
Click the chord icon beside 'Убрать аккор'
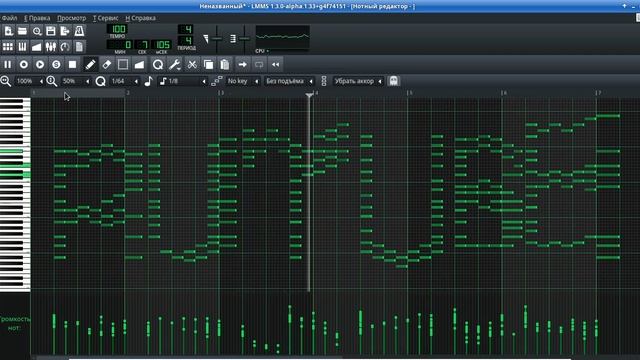[x=324, y=81]
